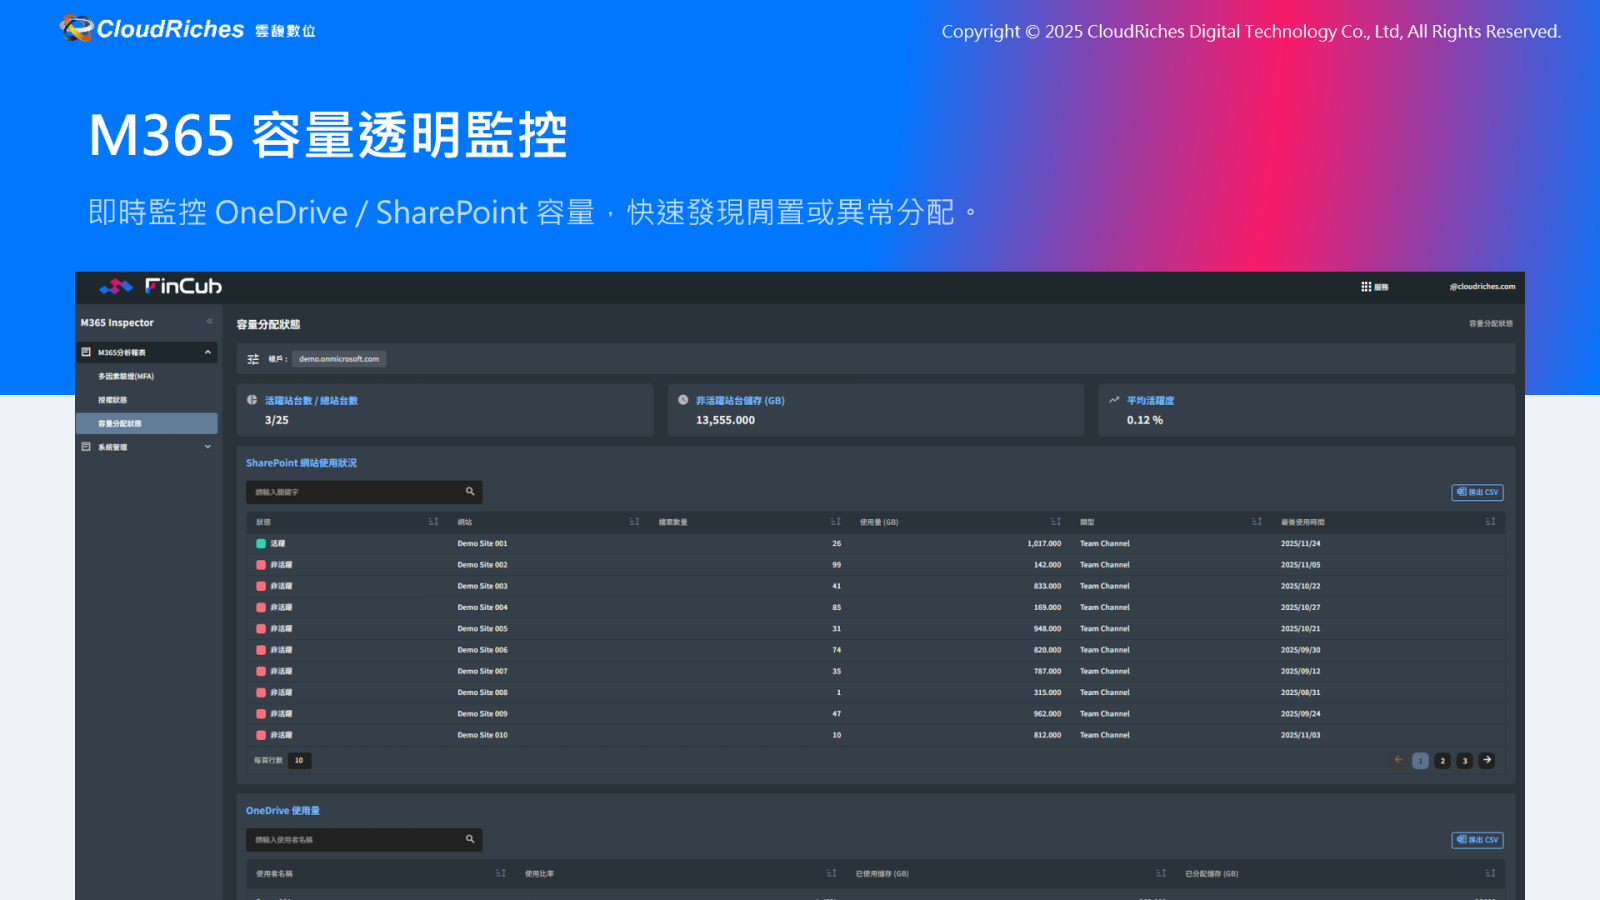Click the OneDrive usage section heading
1600x900 pixels.
[283, 811]
